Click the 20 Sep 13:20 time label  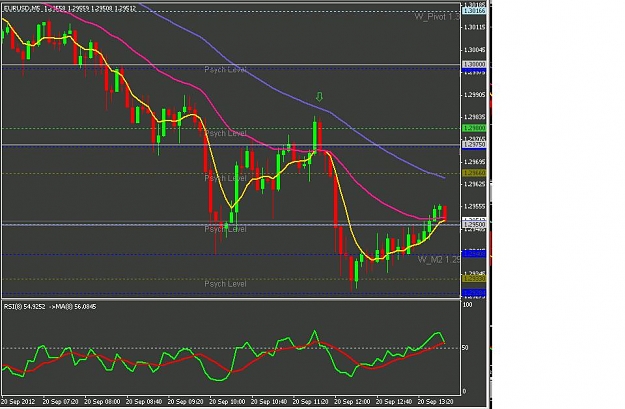click(x=436, y=401)
